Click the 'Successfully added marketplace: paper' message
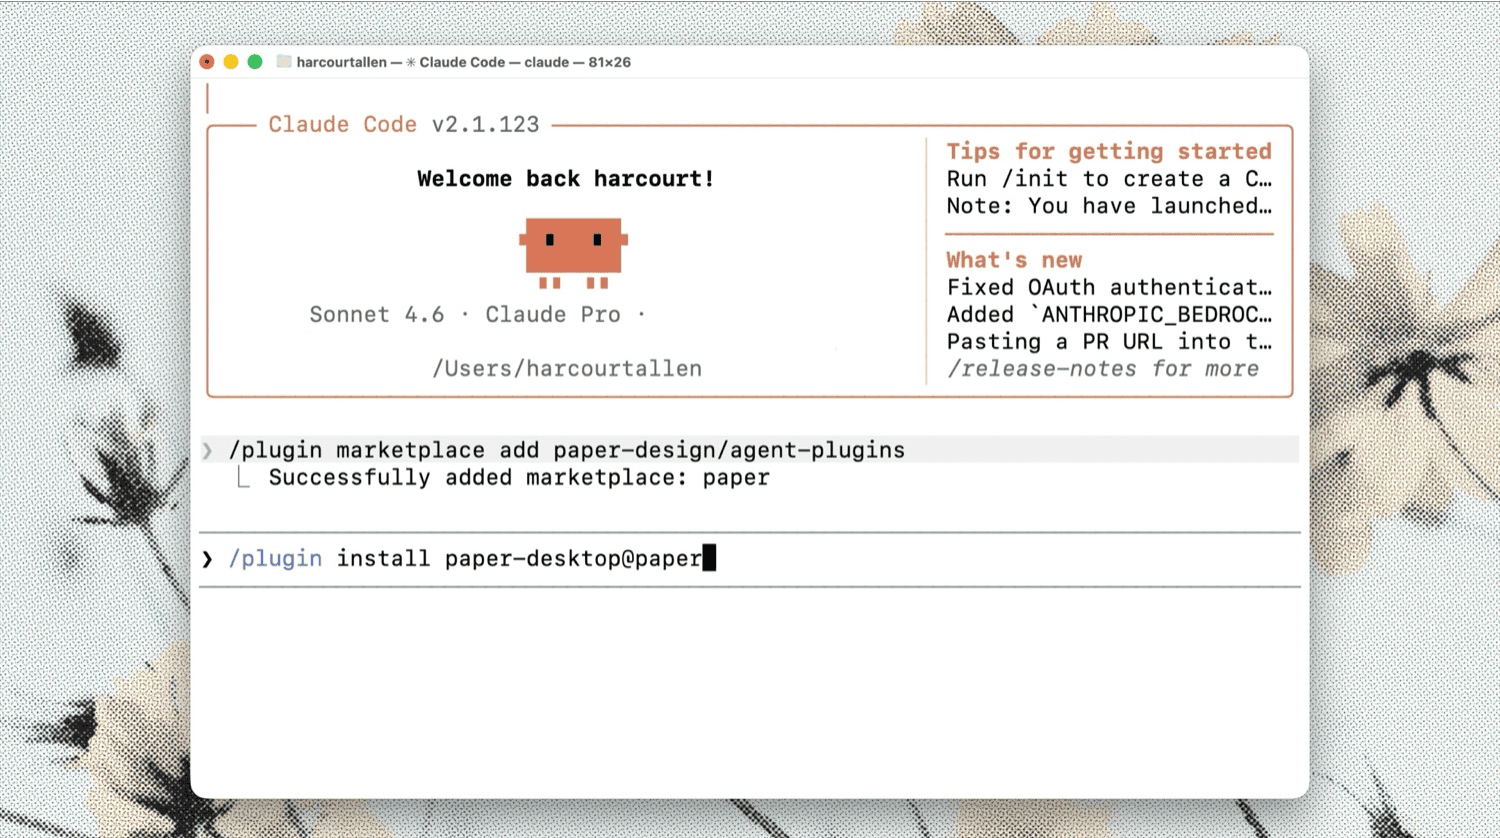 [519, 478]
